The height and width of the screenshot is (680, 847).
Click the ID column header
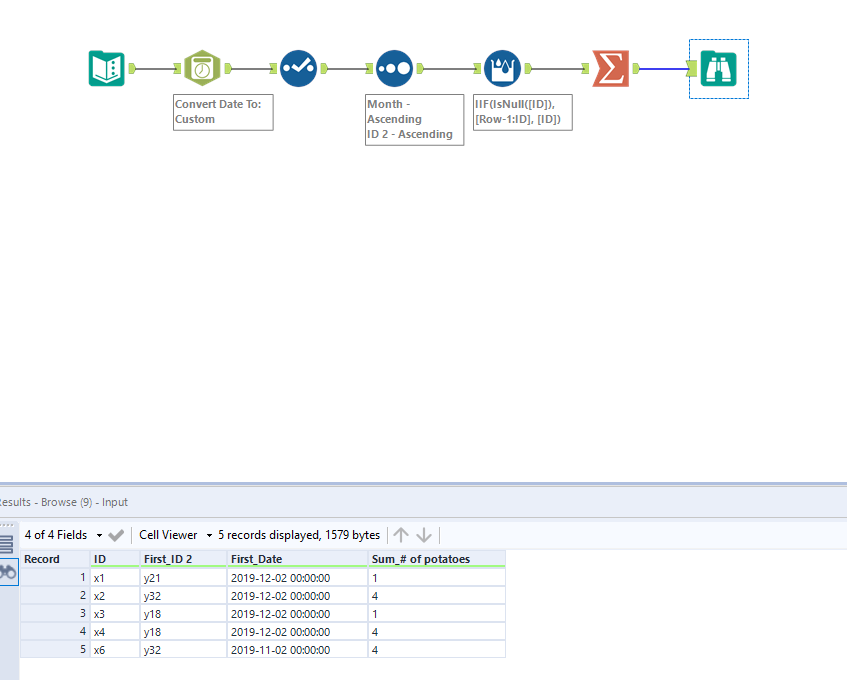coord(115,559)
